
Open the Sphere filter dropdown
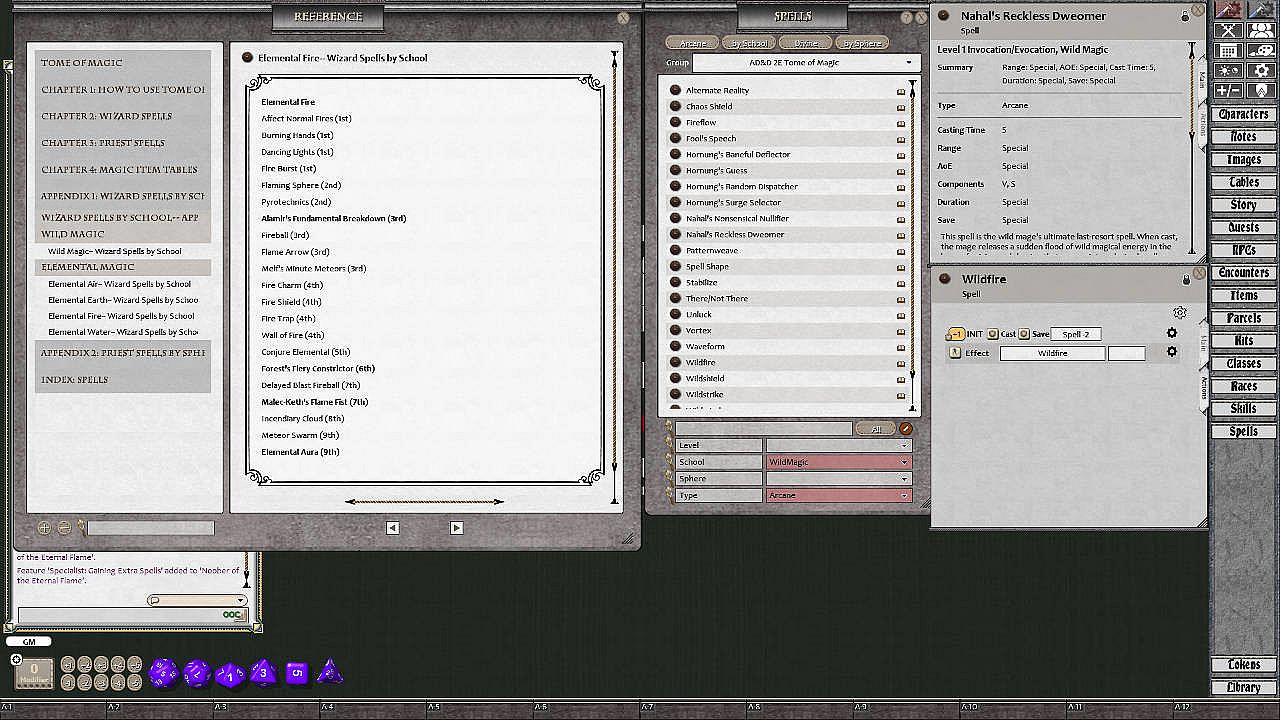pos(838,479)
